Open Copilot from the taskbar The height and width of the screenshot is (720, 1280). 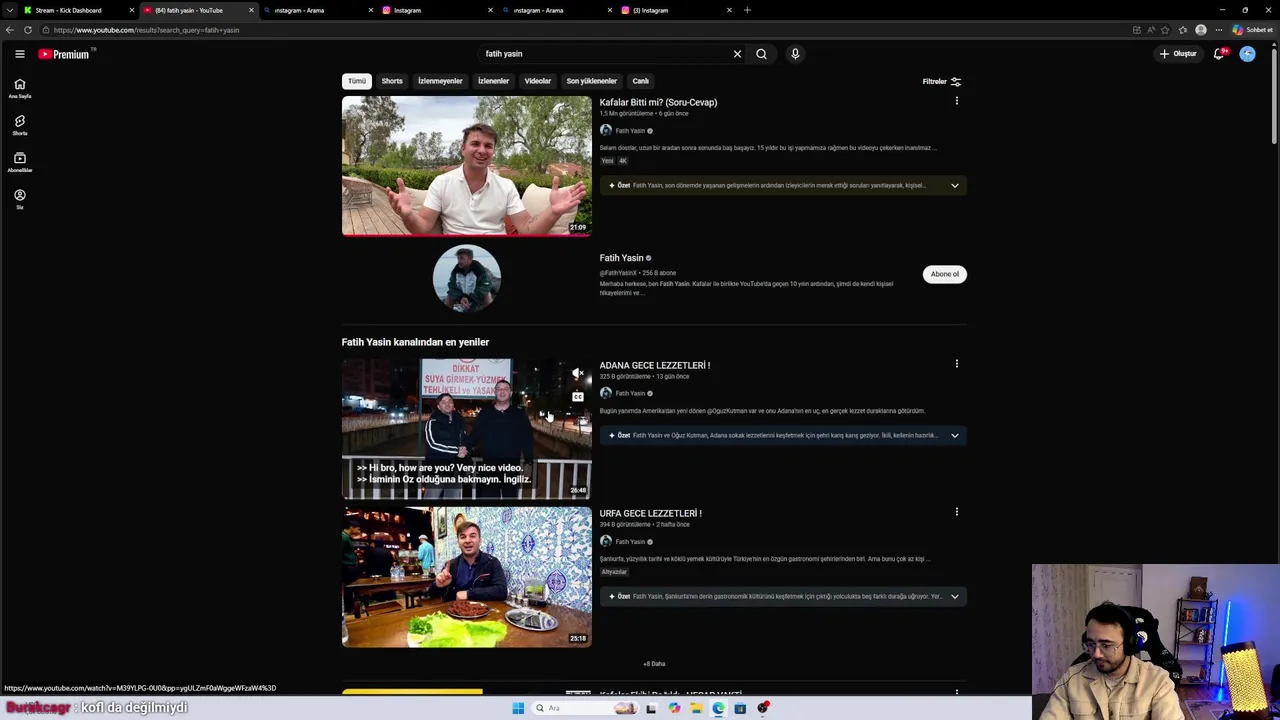tap(674, 708)
